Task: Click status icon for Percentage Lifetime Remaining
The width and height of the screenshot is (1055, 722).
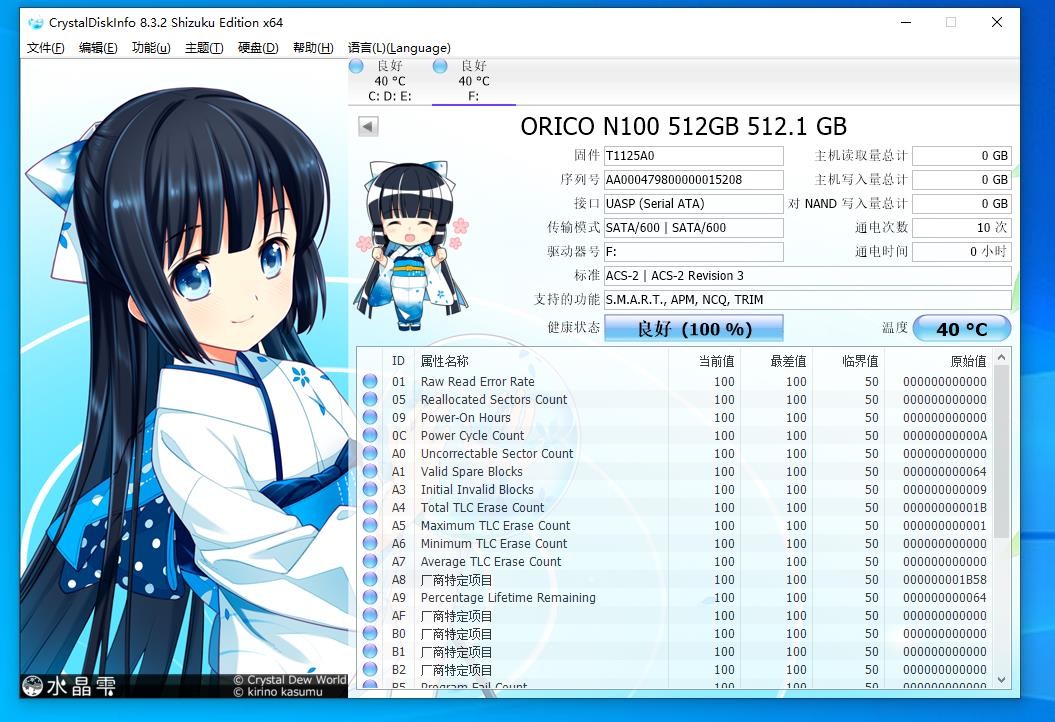Action: point(370,597)
